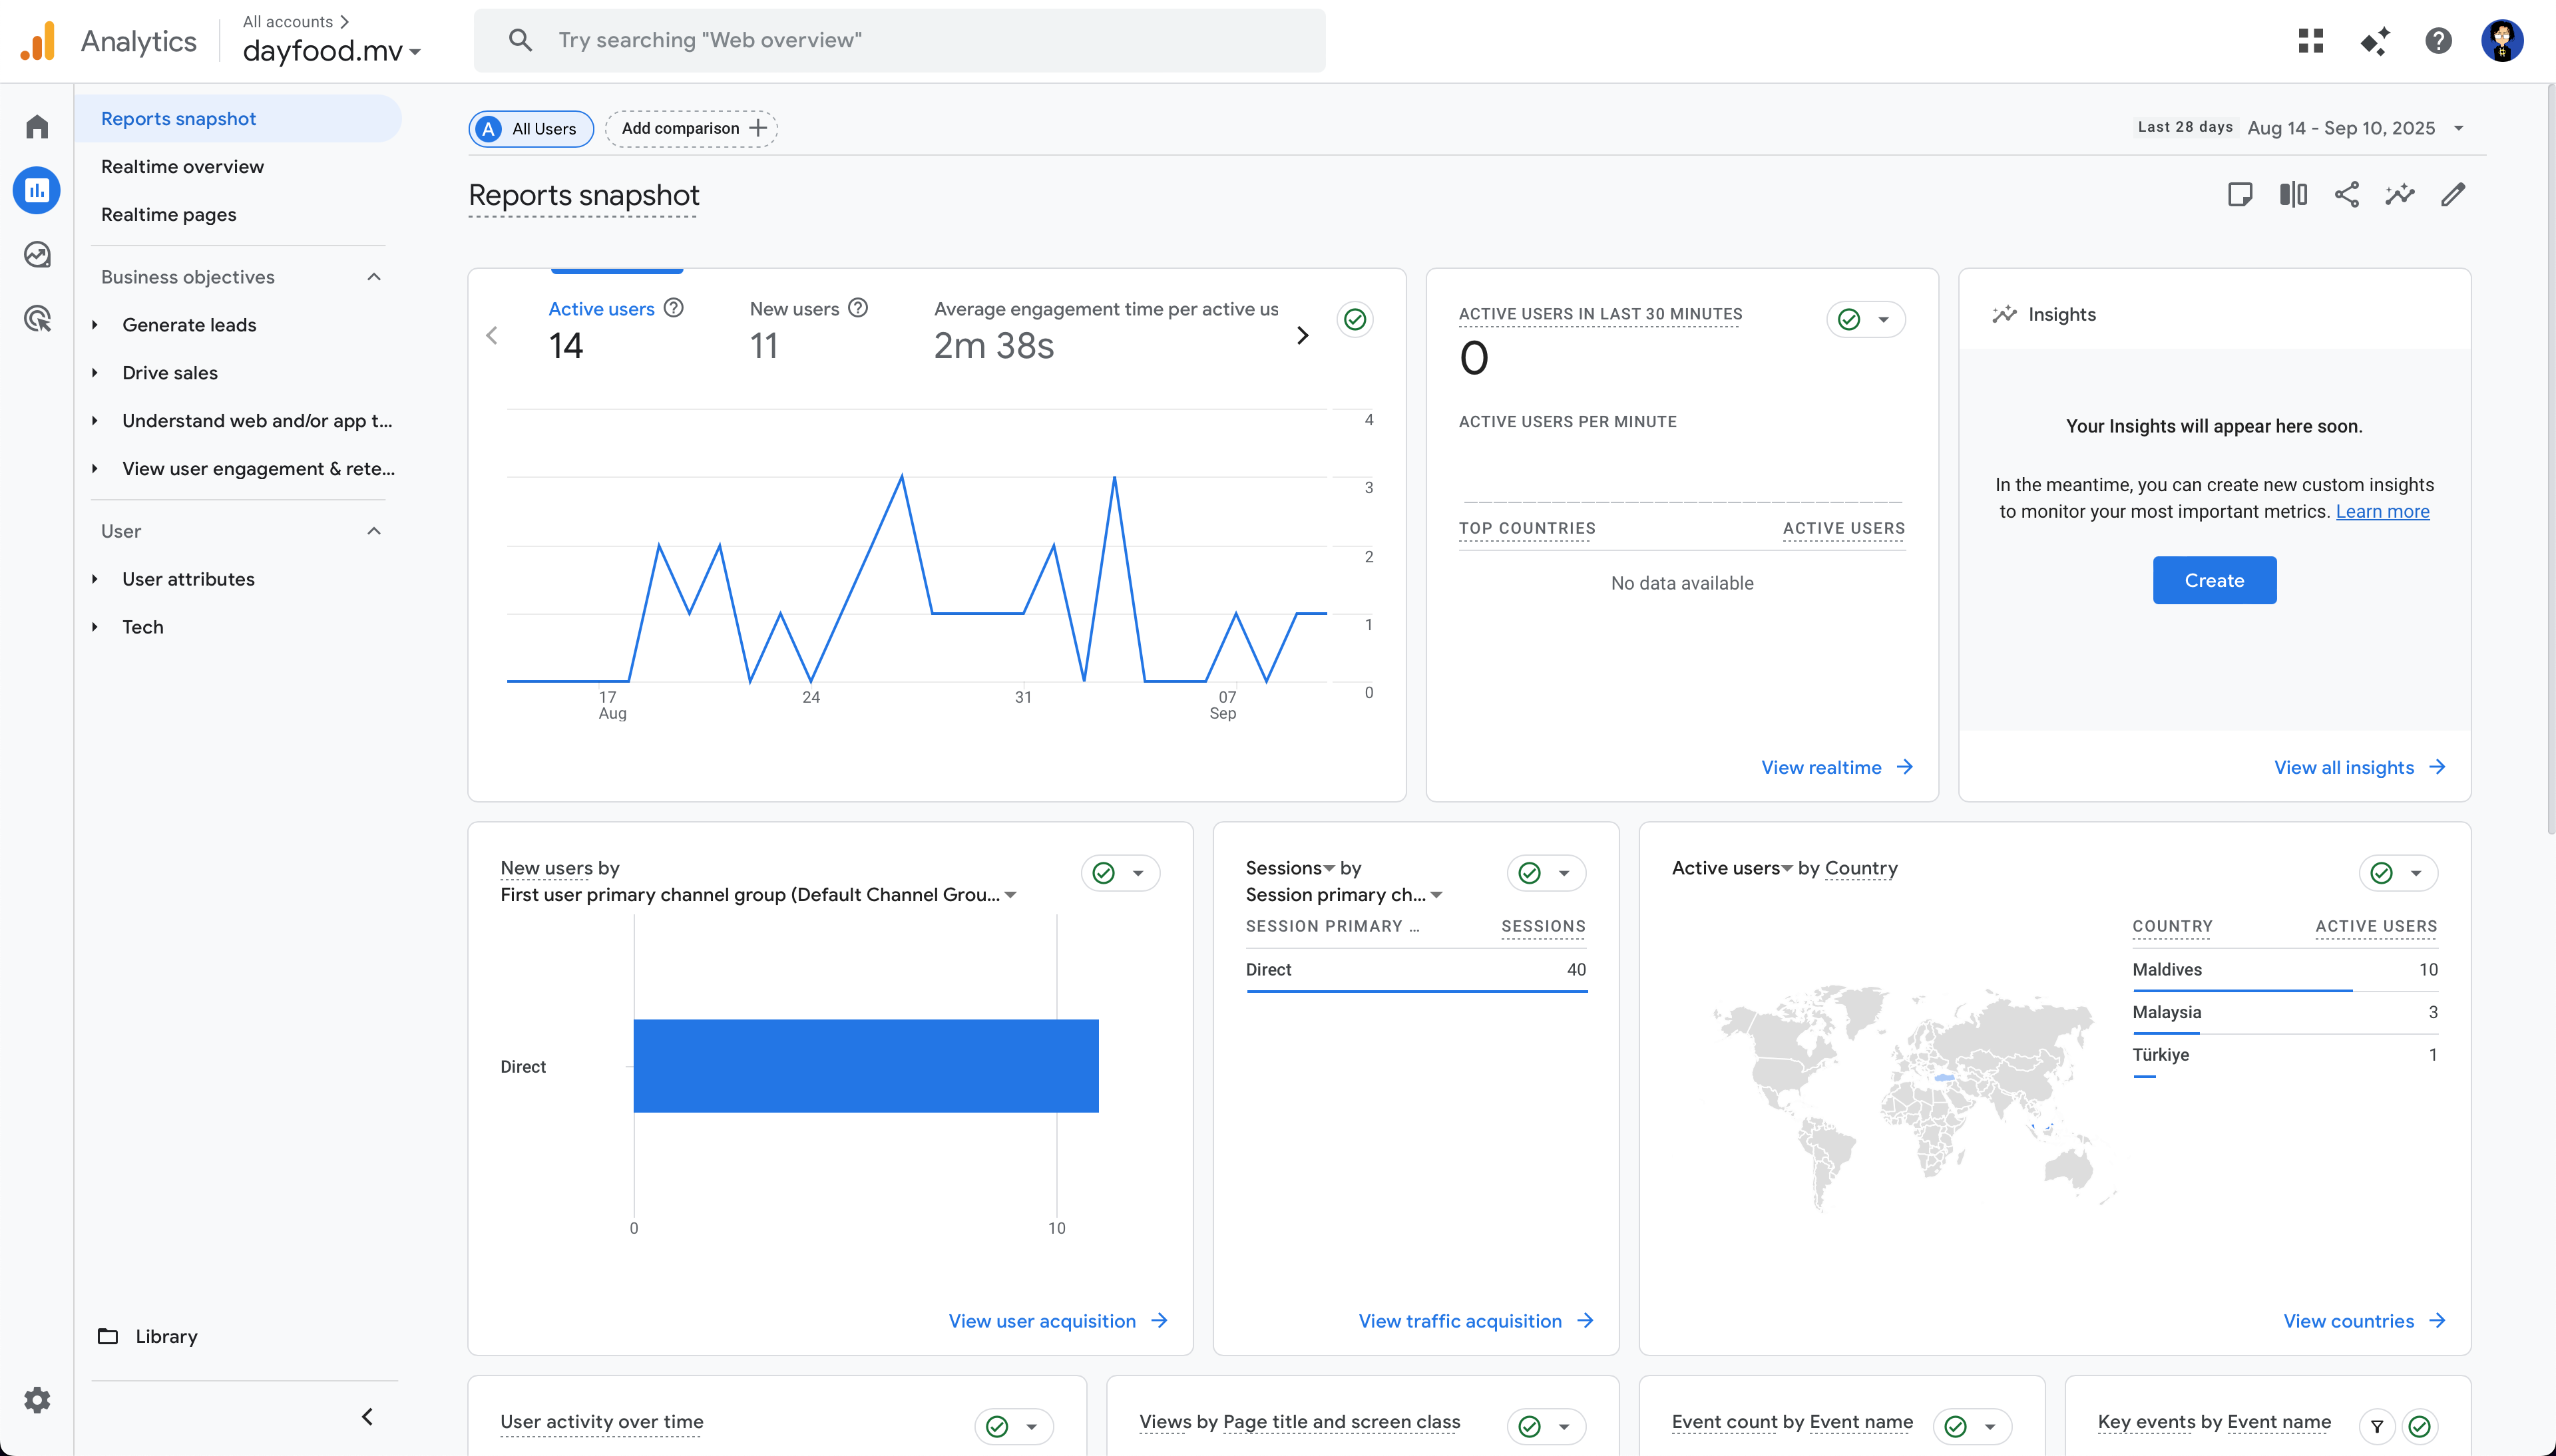Collapse the Business objectives group
This screenshot has height=1456, width=2556.
pos(374,277)
